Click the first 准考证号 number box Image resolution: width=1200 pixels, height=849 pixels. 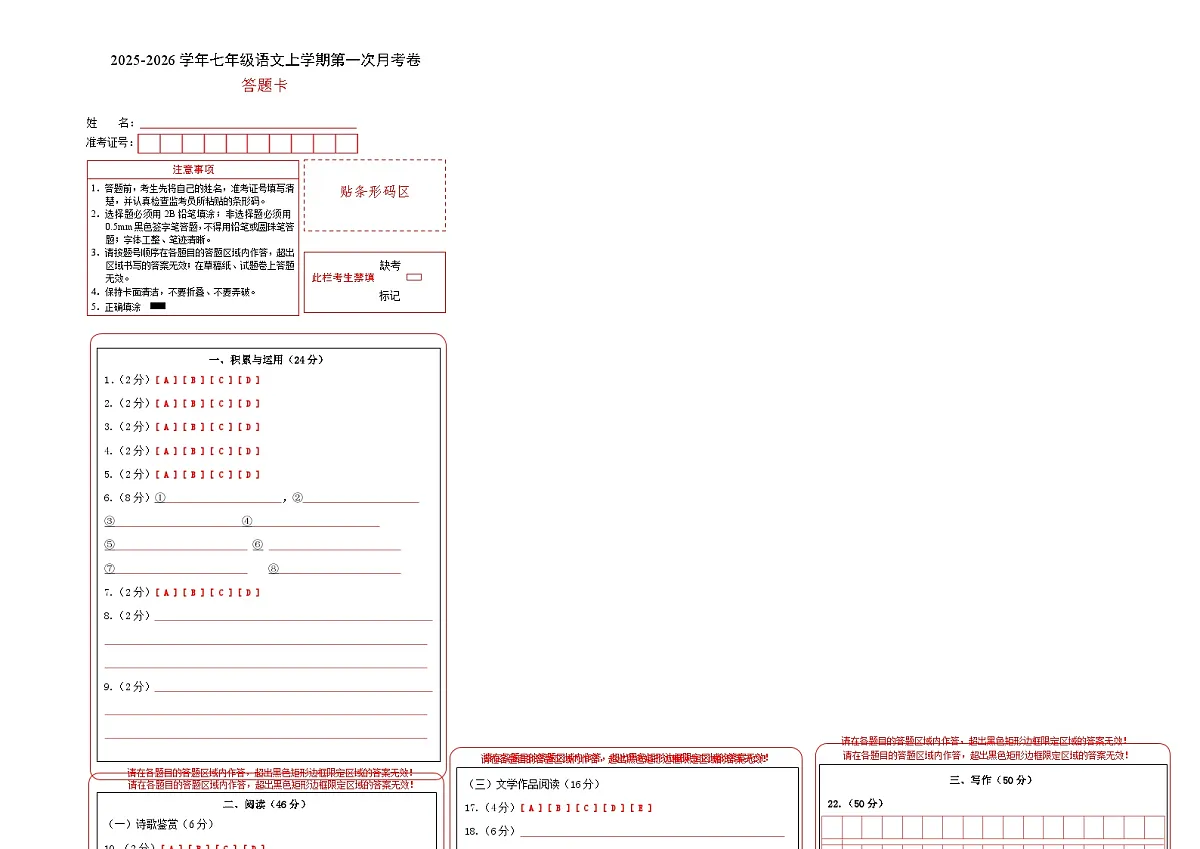[x=150, y=143]
